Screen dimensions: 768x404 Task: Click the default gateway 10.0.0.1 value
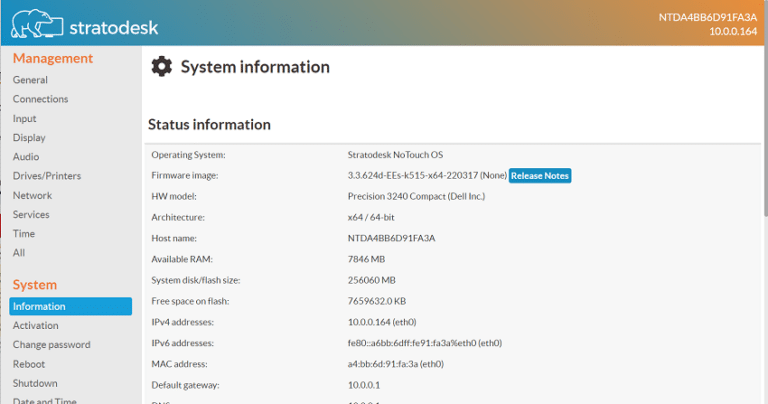coord(364,385)
